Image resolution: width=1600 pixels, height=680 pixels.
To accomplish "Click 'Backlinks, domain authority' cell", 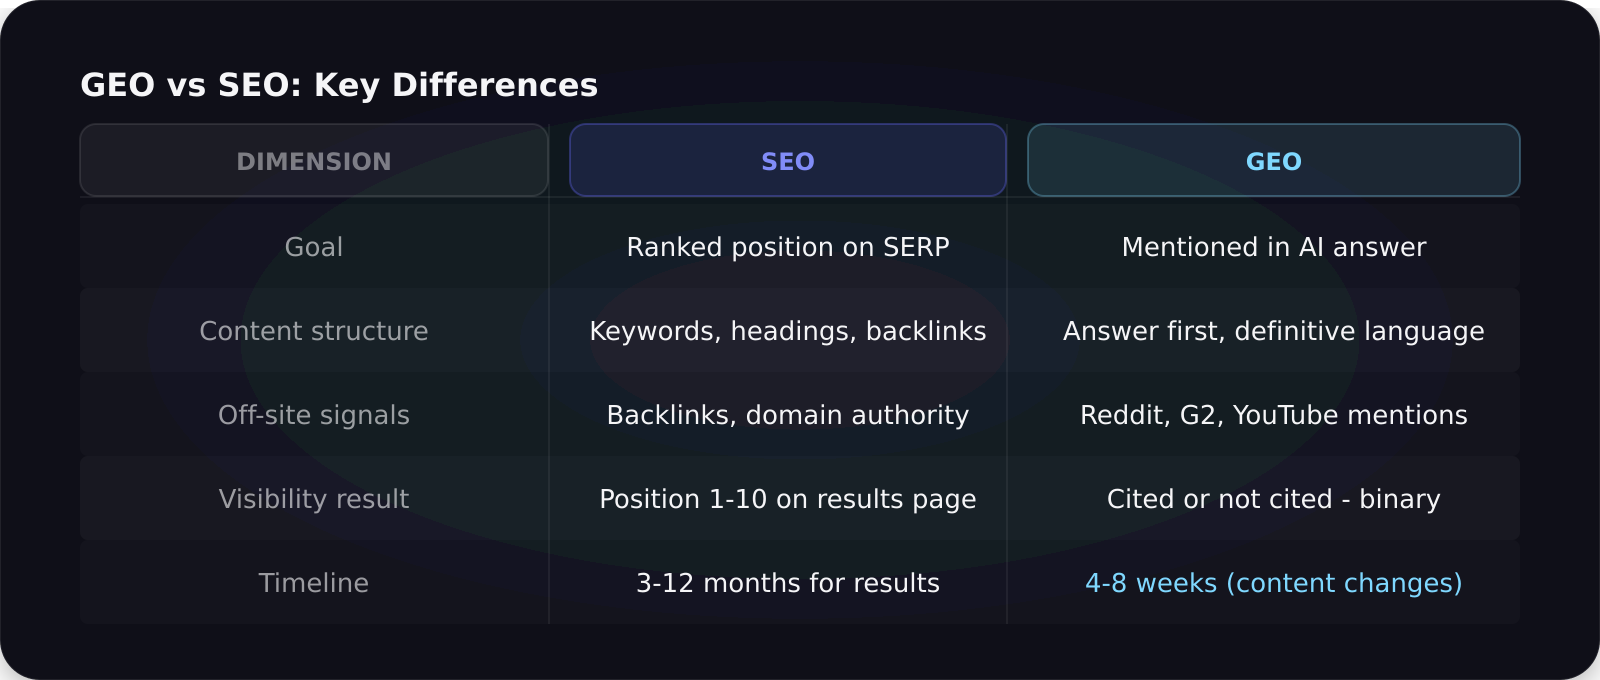I will [788, 415].
